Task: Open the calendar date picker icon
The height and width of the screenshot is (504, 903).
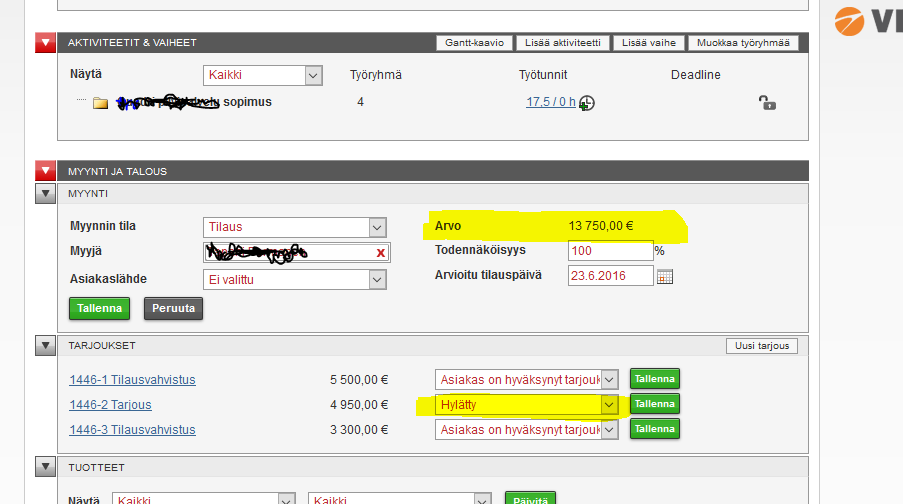Action: (665, 276)
